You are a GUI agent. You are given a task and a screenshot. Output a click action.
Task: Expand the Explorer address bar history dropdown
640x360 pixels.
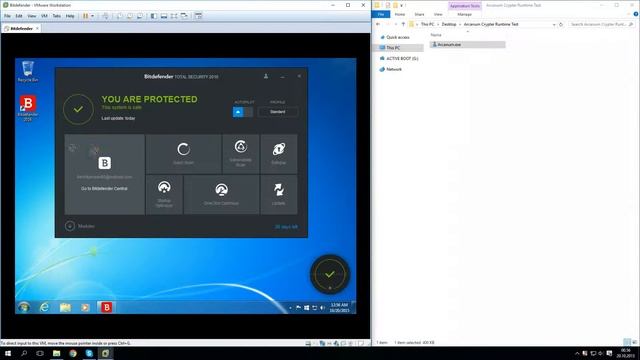(x=554, y=24)
